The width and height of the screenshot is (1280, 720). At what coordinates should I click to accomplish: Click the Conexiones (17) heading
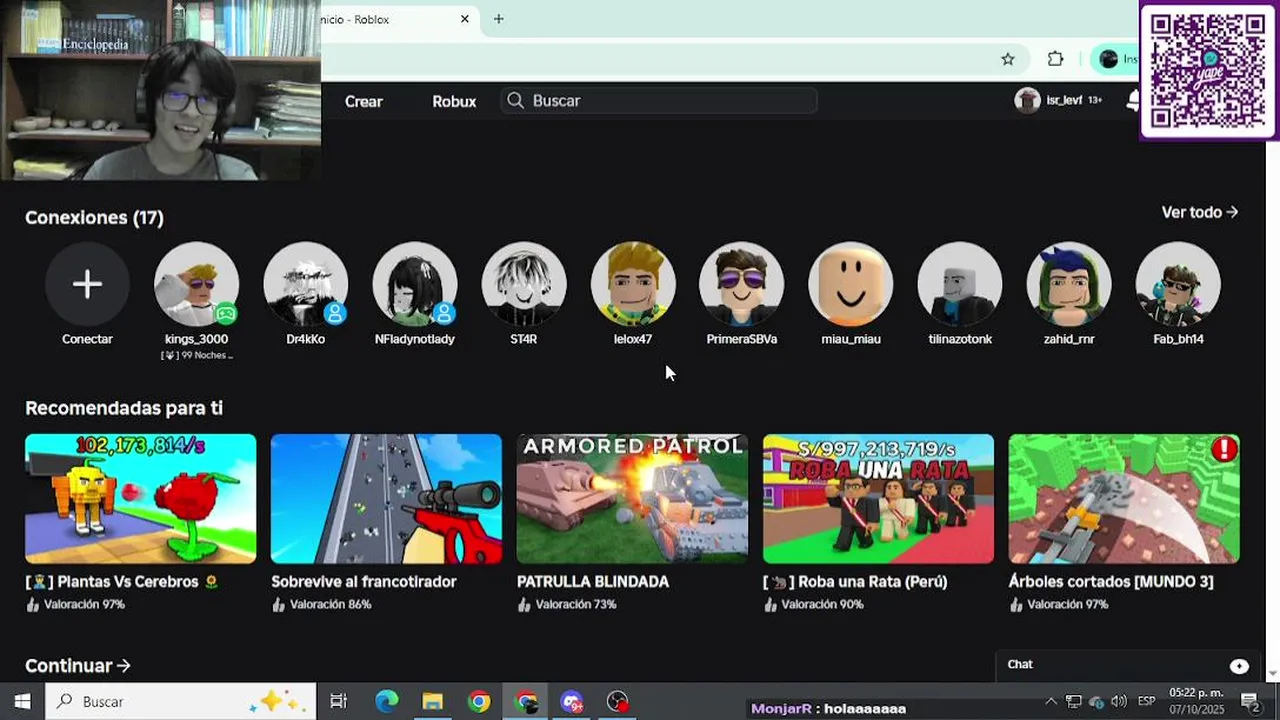pos(94,217)
